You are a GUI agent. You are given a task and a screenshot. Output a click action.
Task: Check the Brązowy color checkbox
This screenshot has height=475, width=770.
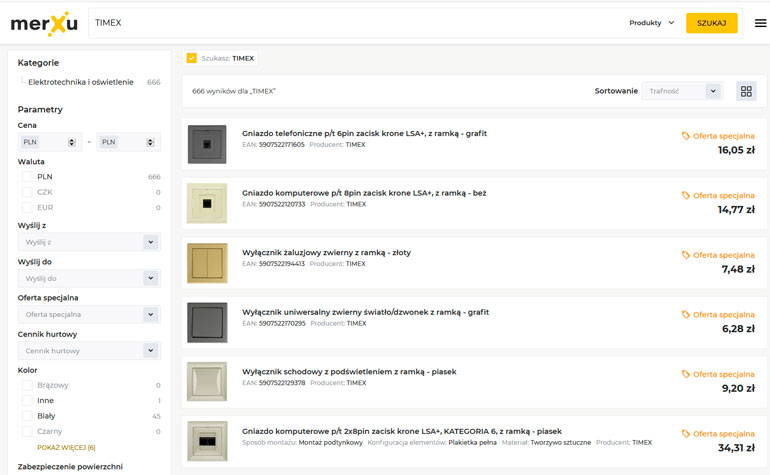pyautogui.click(x=28, y=385)
